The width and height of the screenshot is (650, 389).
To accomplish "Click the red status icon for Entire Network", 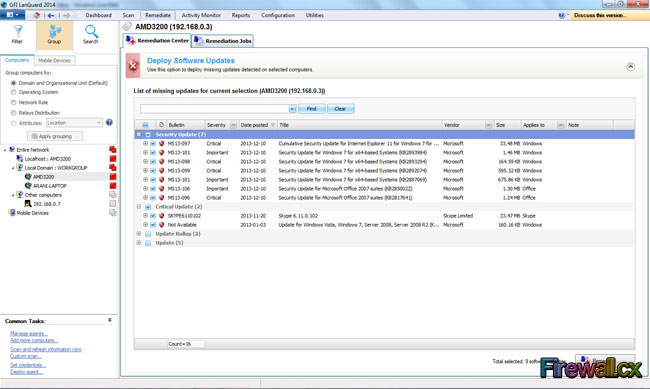I will tap(113, 149).
